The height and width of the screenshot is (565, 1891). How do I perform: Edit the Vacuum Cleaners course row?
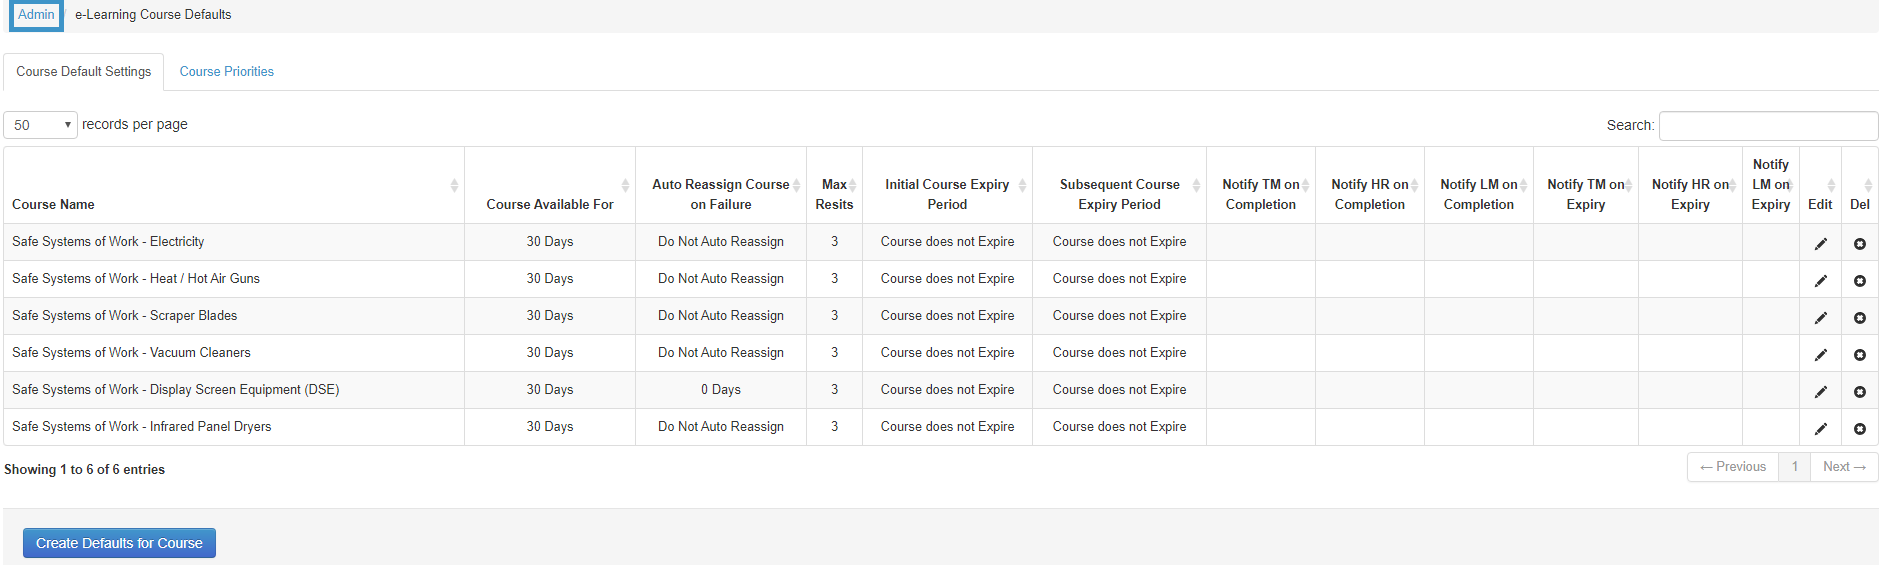[1820, 355]
